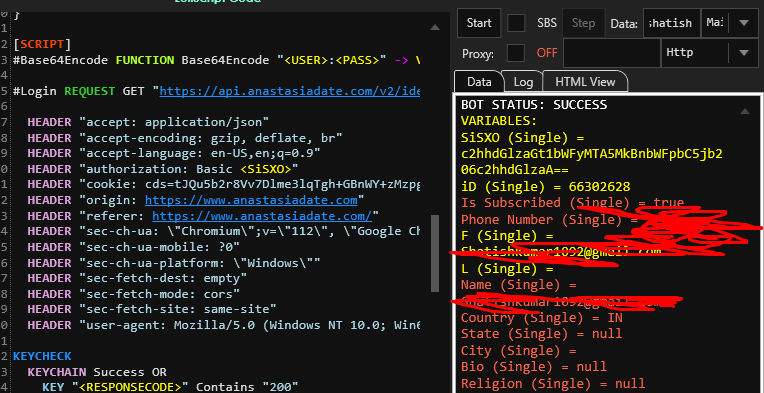Viewport: 764px width, 393px height.
Task: Click the "BOT STATUS: SUCCESS" text
Action: click(x=534, y=105)
